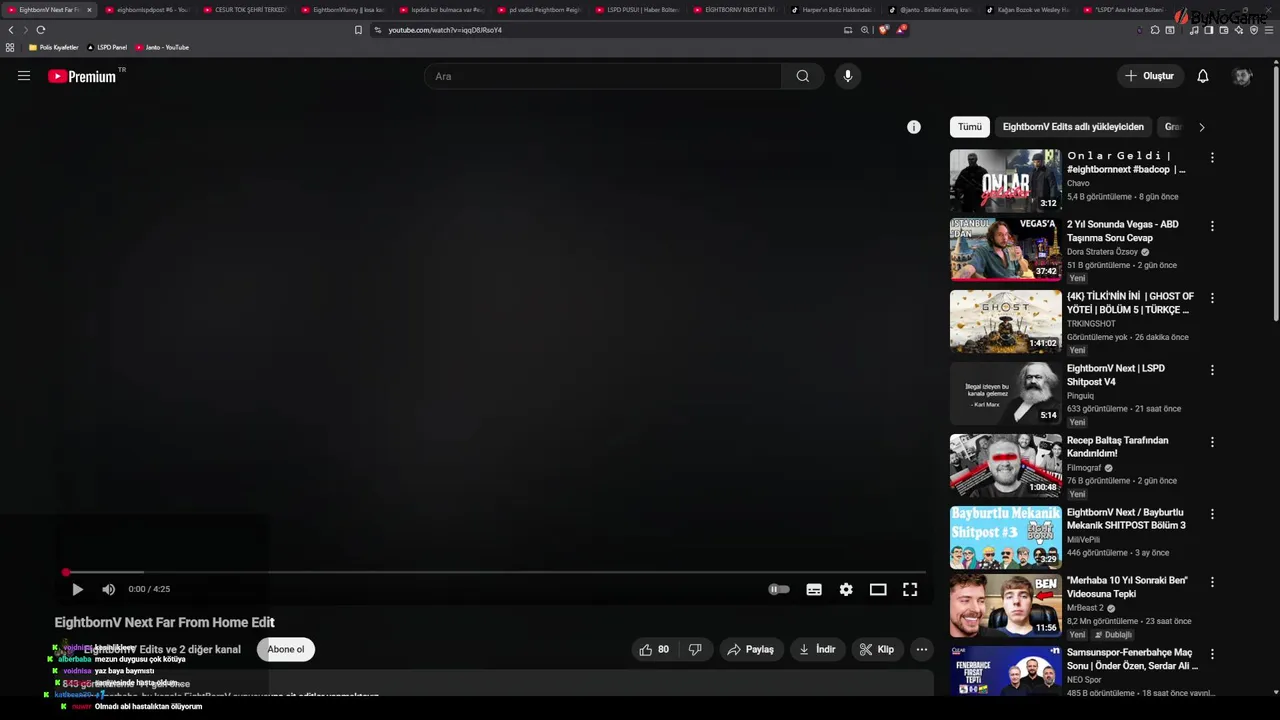Screen dimensions: 1280x720
Task: Click the video title text
Action: point(164,622)
